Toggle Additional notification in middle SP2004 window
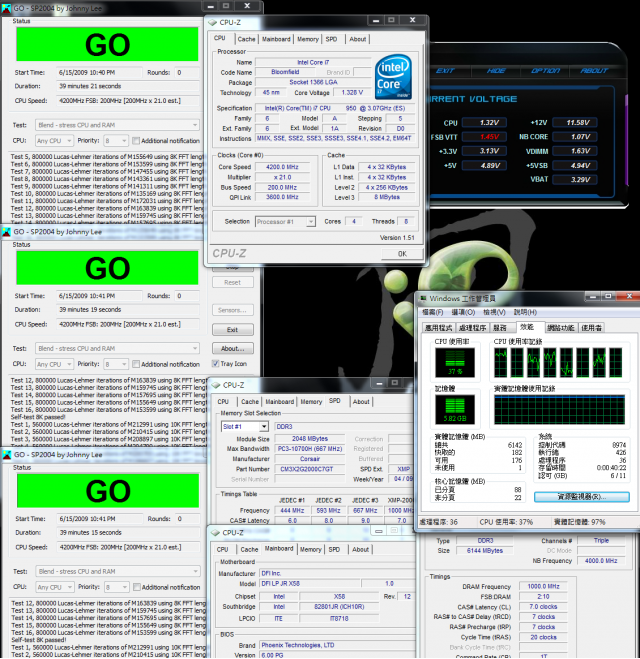 136,364
